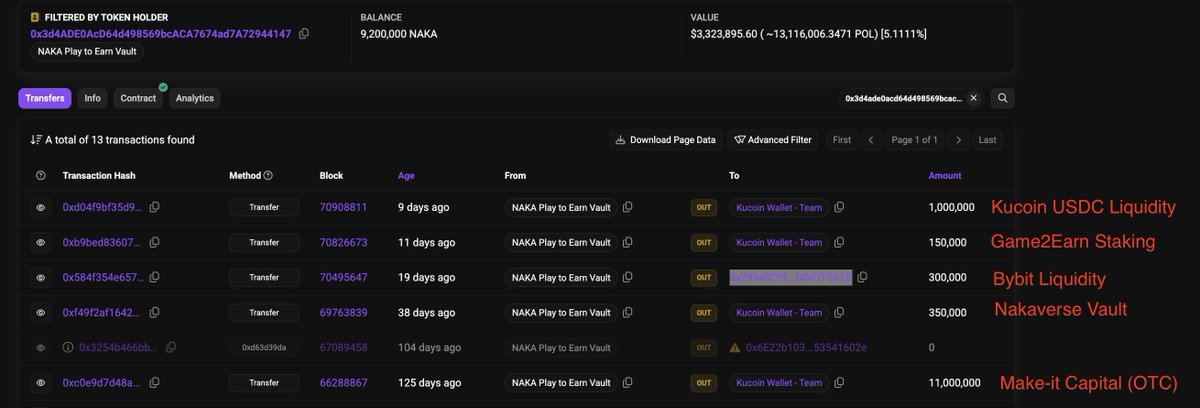
Task: Toggle the Age column header format
Action: pos(406,175)
